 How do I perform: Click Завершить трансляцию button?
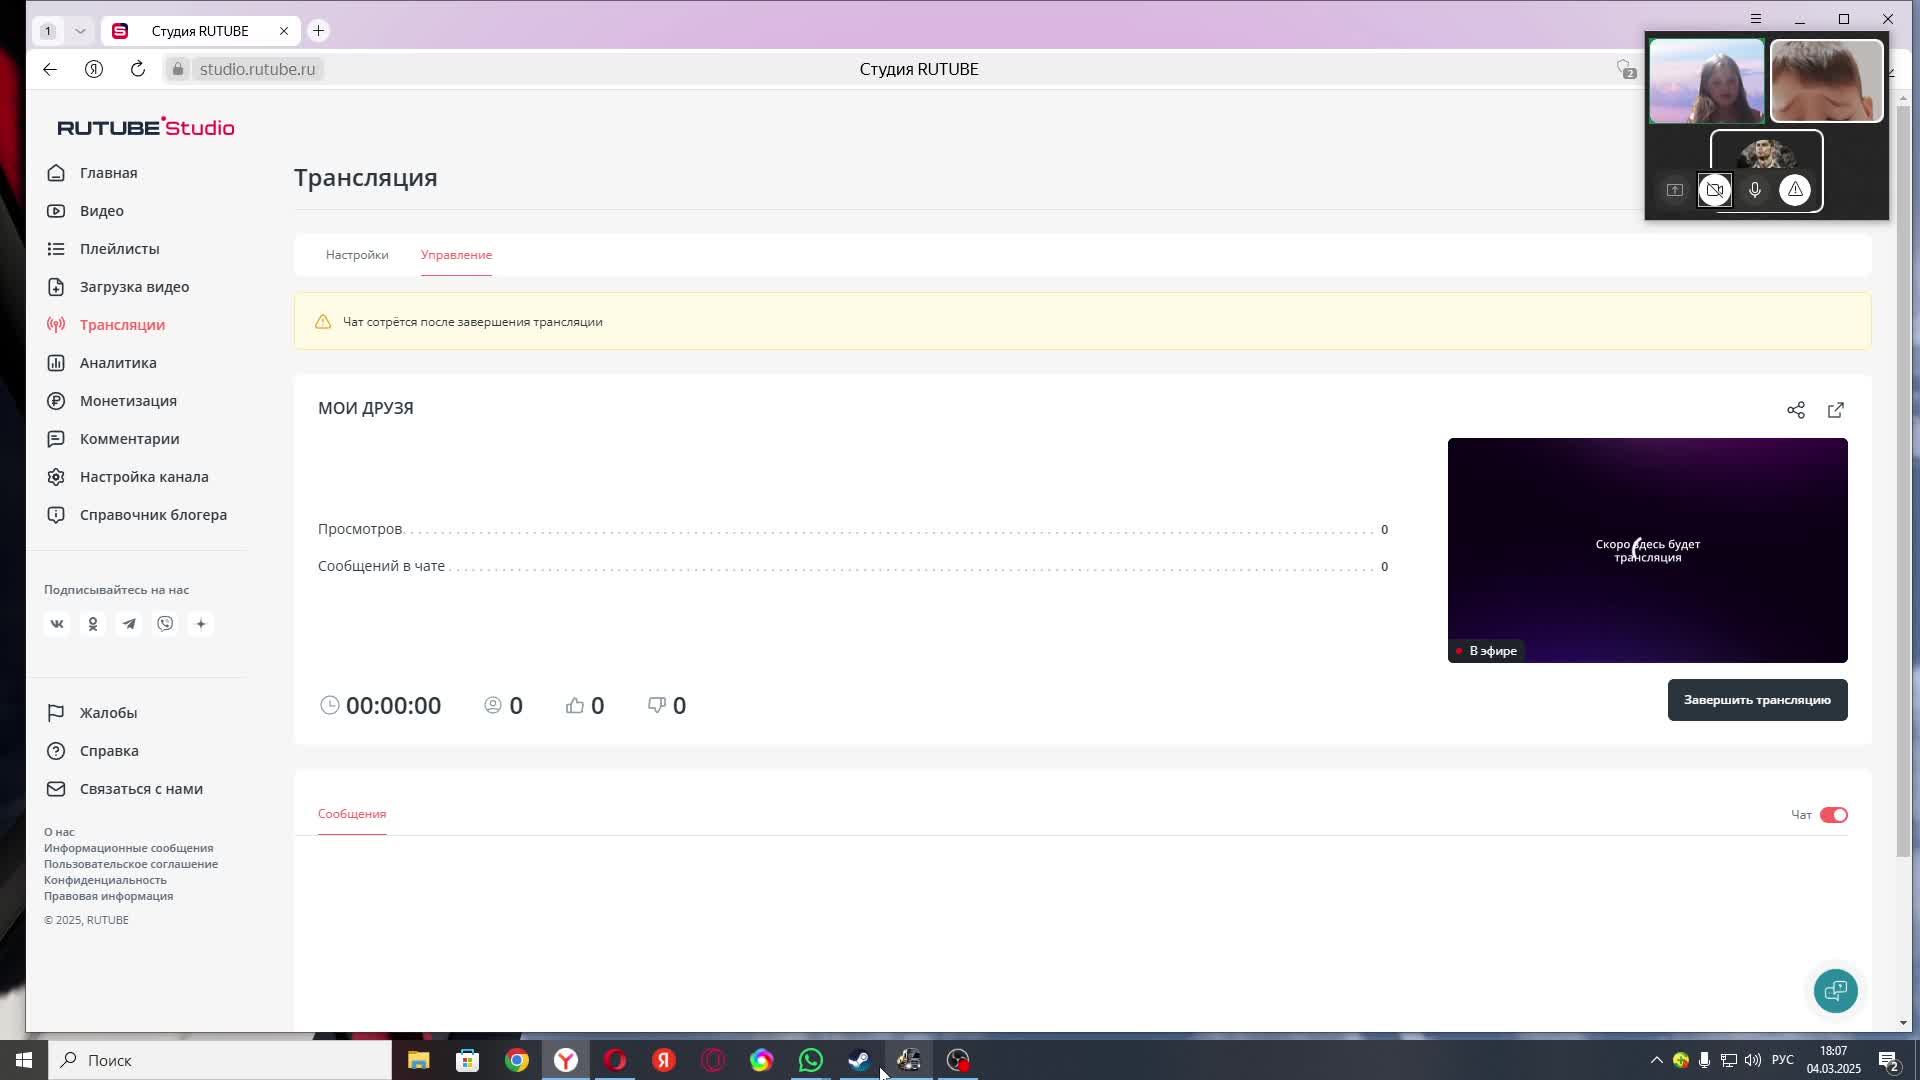1757,700
